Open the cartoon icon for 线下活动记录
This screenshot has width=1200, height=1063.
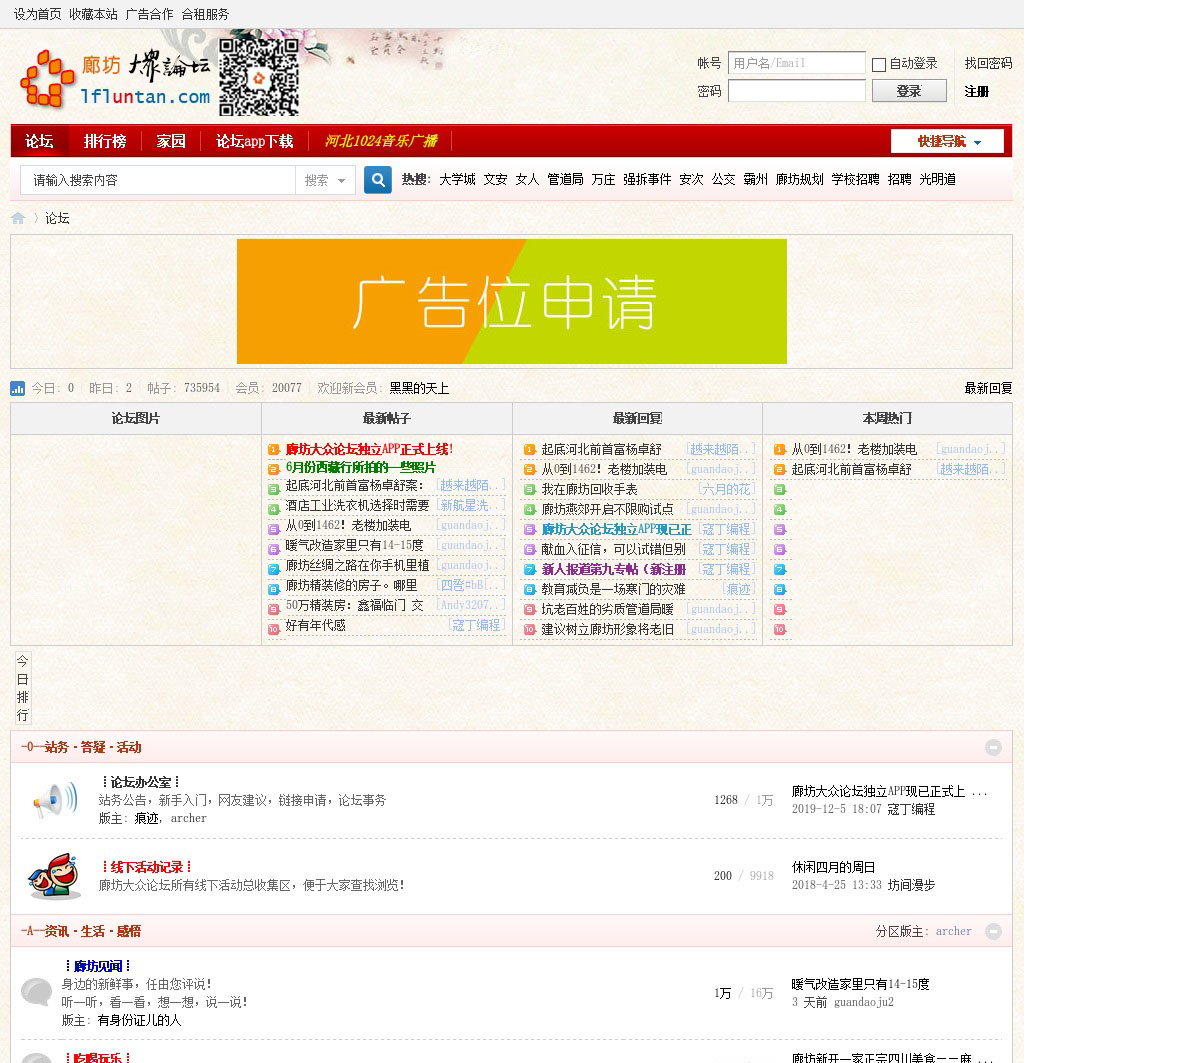pyautogui.click(x=54, y=876)
